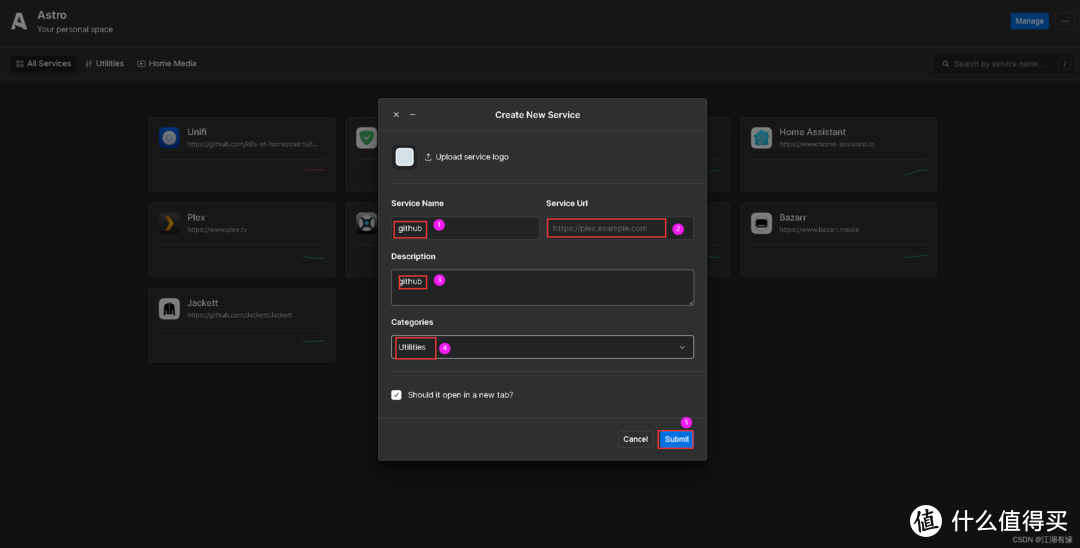Viewport: 1080px width, 548px height.
Task: Open the Unifi service icon
Action: (x=169, y=138)
